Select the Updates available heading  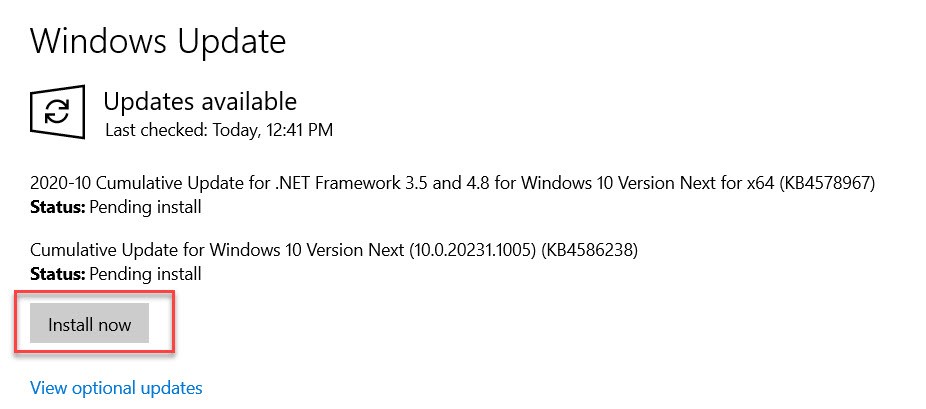pos(200,101)
